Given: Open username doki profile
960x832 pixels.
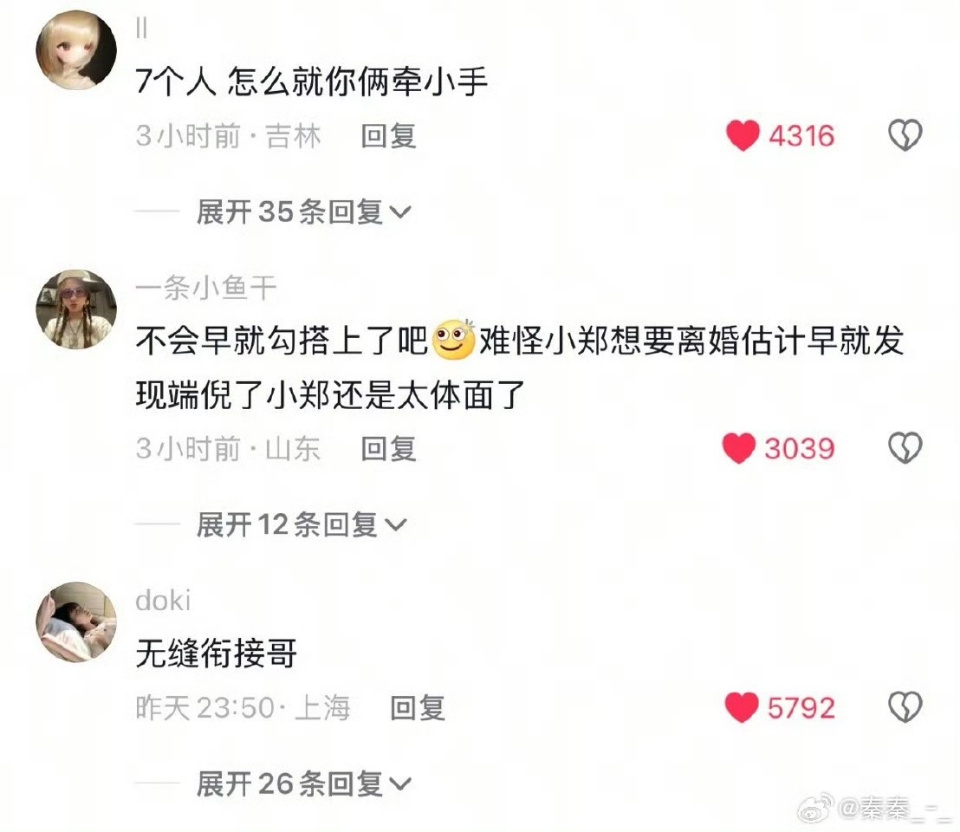Looking at the screenshot, I should click(x=163, y=600).
